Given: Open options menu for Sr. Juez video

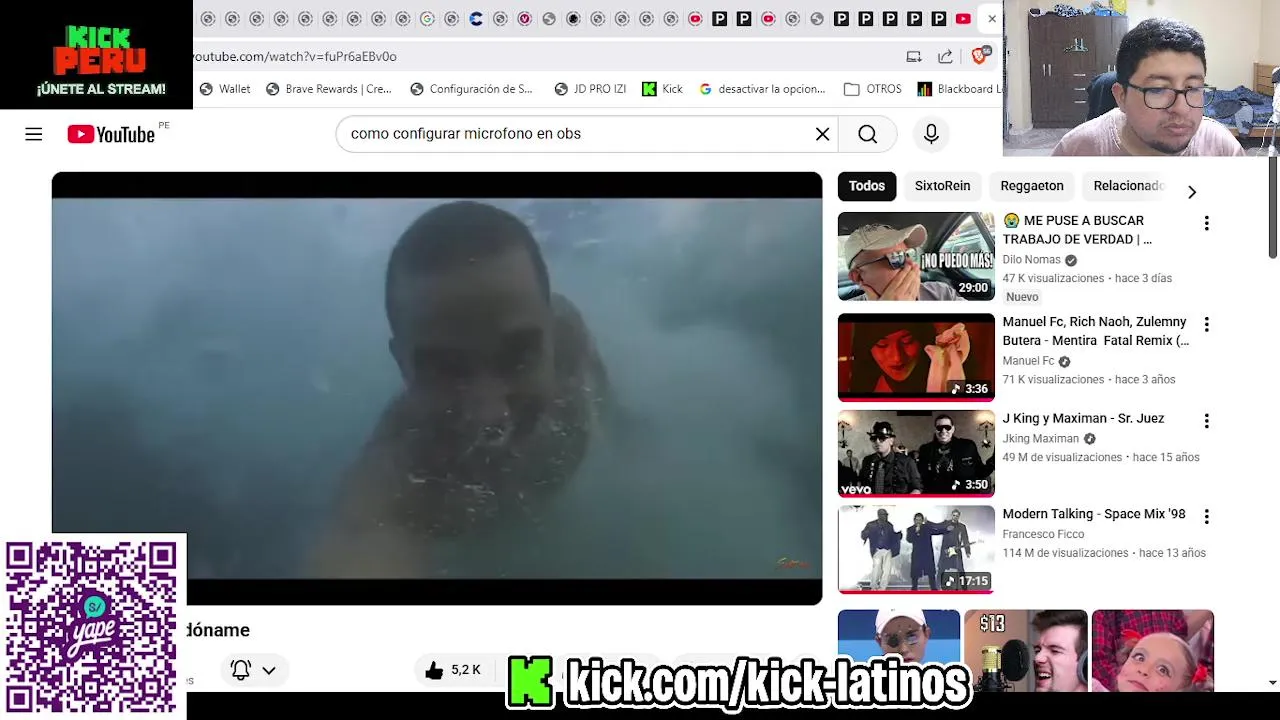Looking at the screenshot, I should (1206, 421).
